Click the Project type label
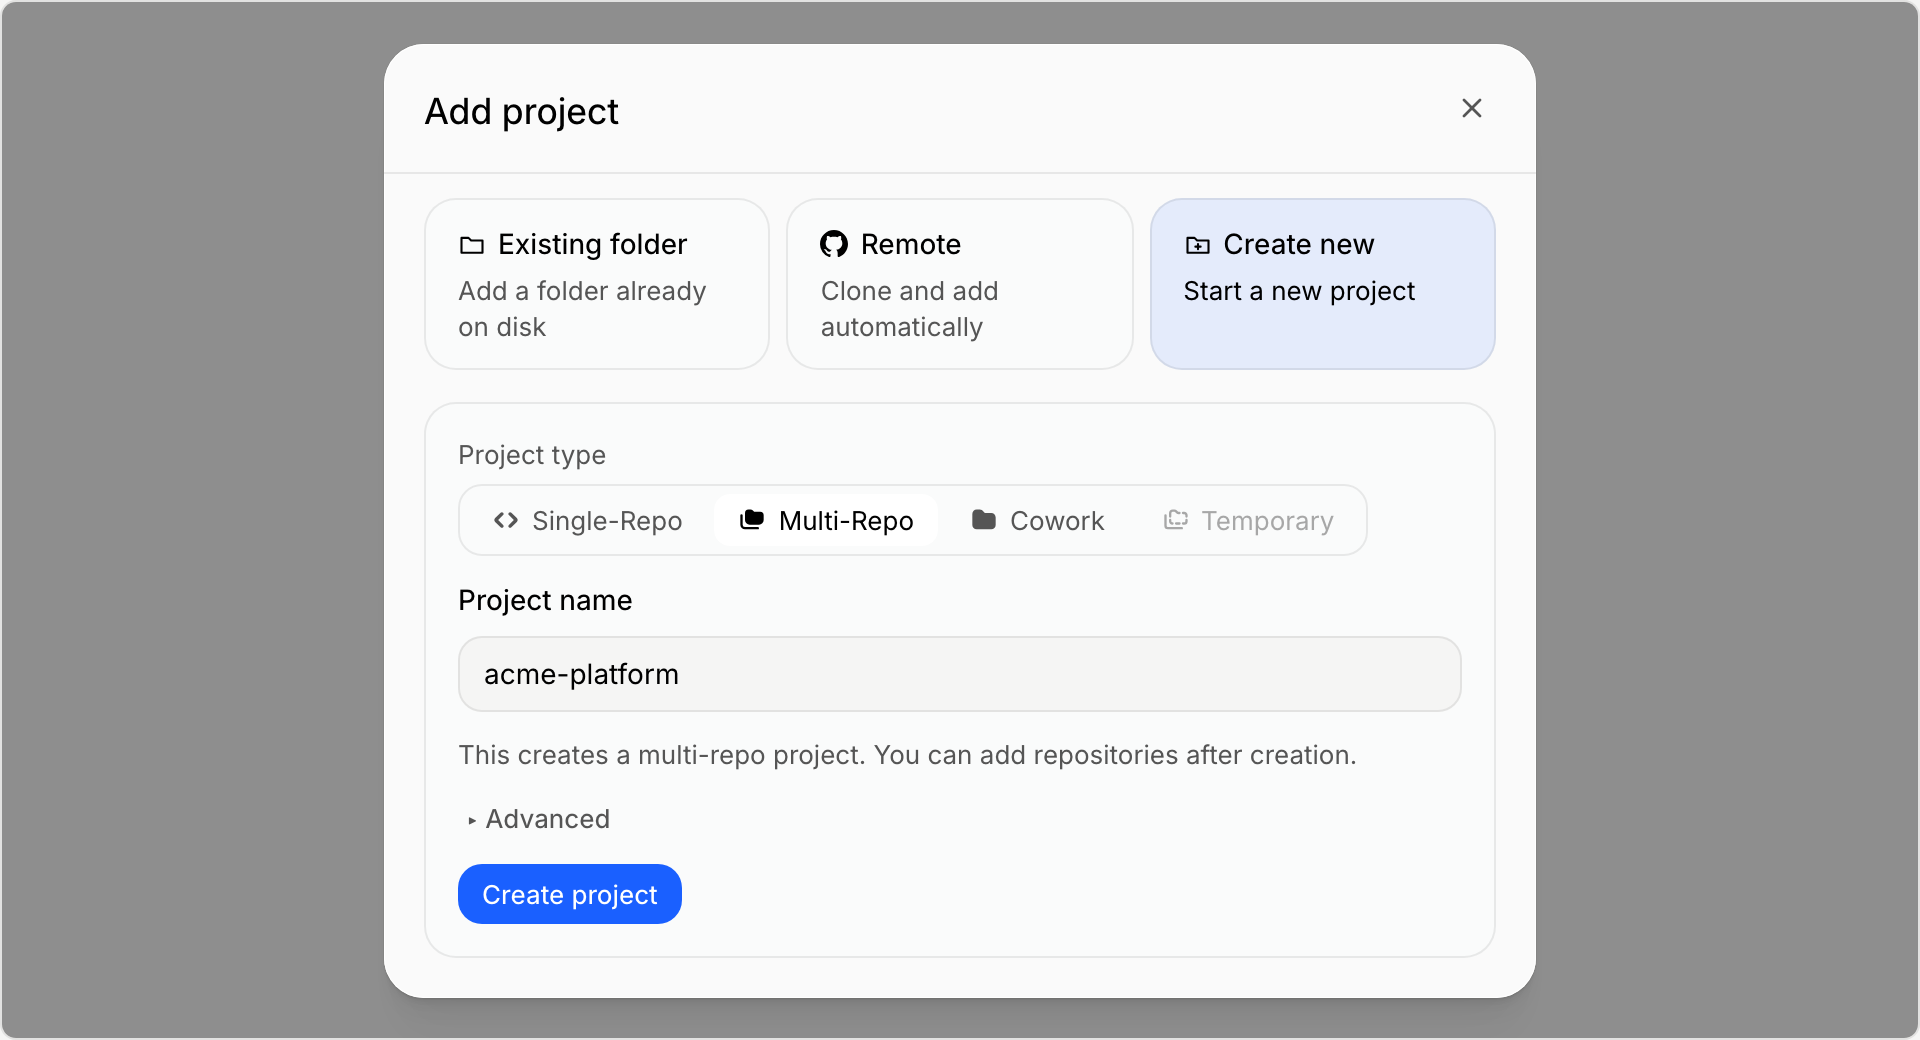The width and height of the screenshot is (1920, 1040). 532,455
